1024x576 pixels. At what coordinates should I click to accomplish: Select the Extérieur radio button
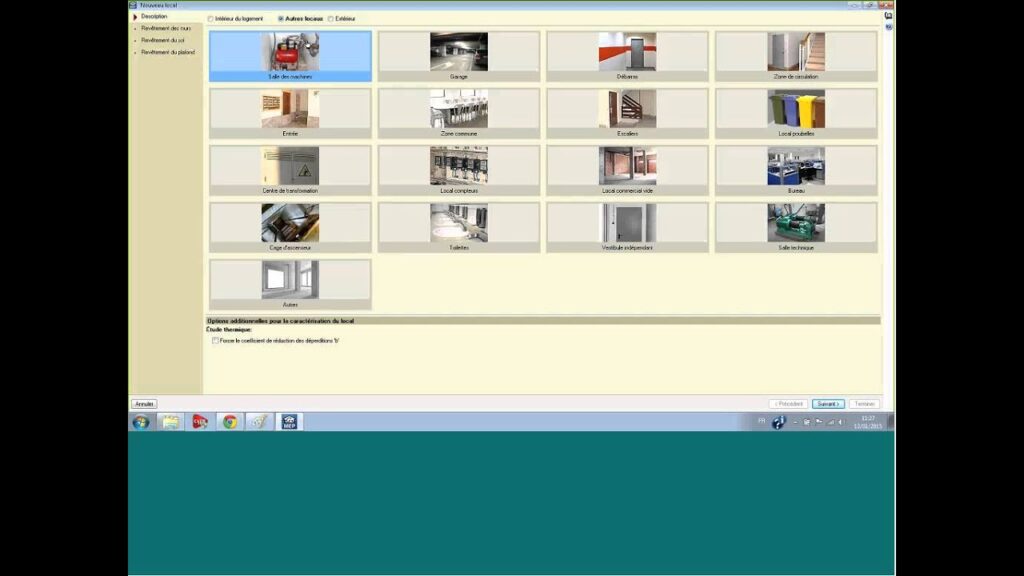point(331,18)
